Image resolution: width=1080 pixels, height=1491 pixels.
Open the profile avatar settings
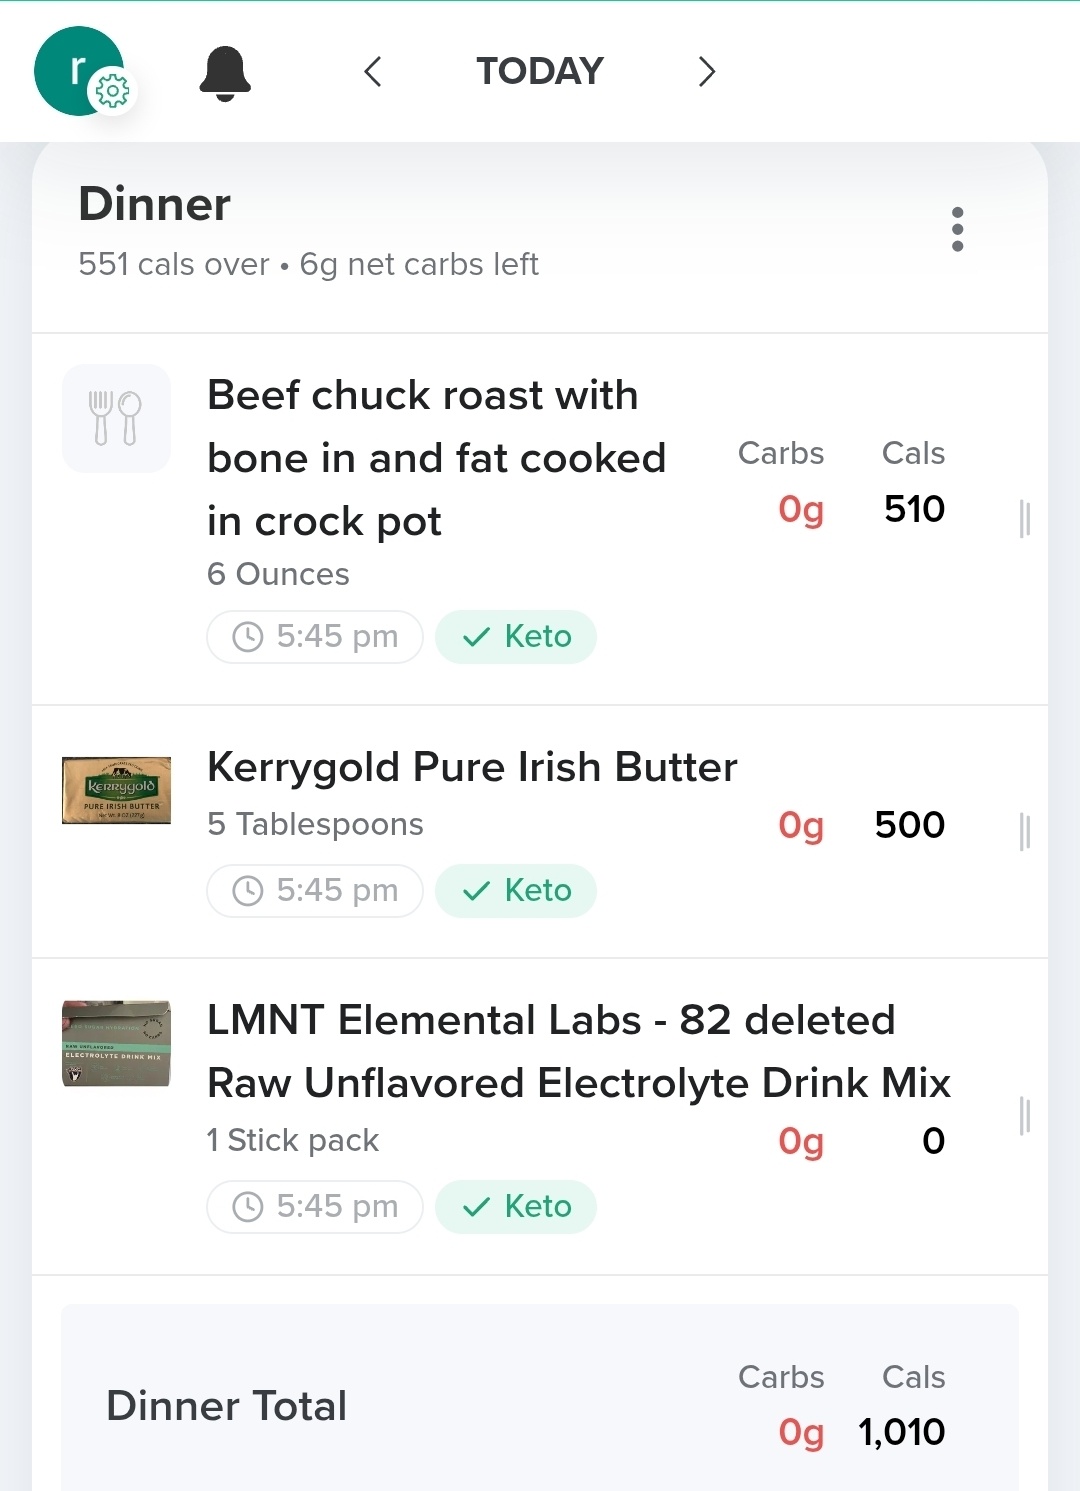(x=80, y=72)
